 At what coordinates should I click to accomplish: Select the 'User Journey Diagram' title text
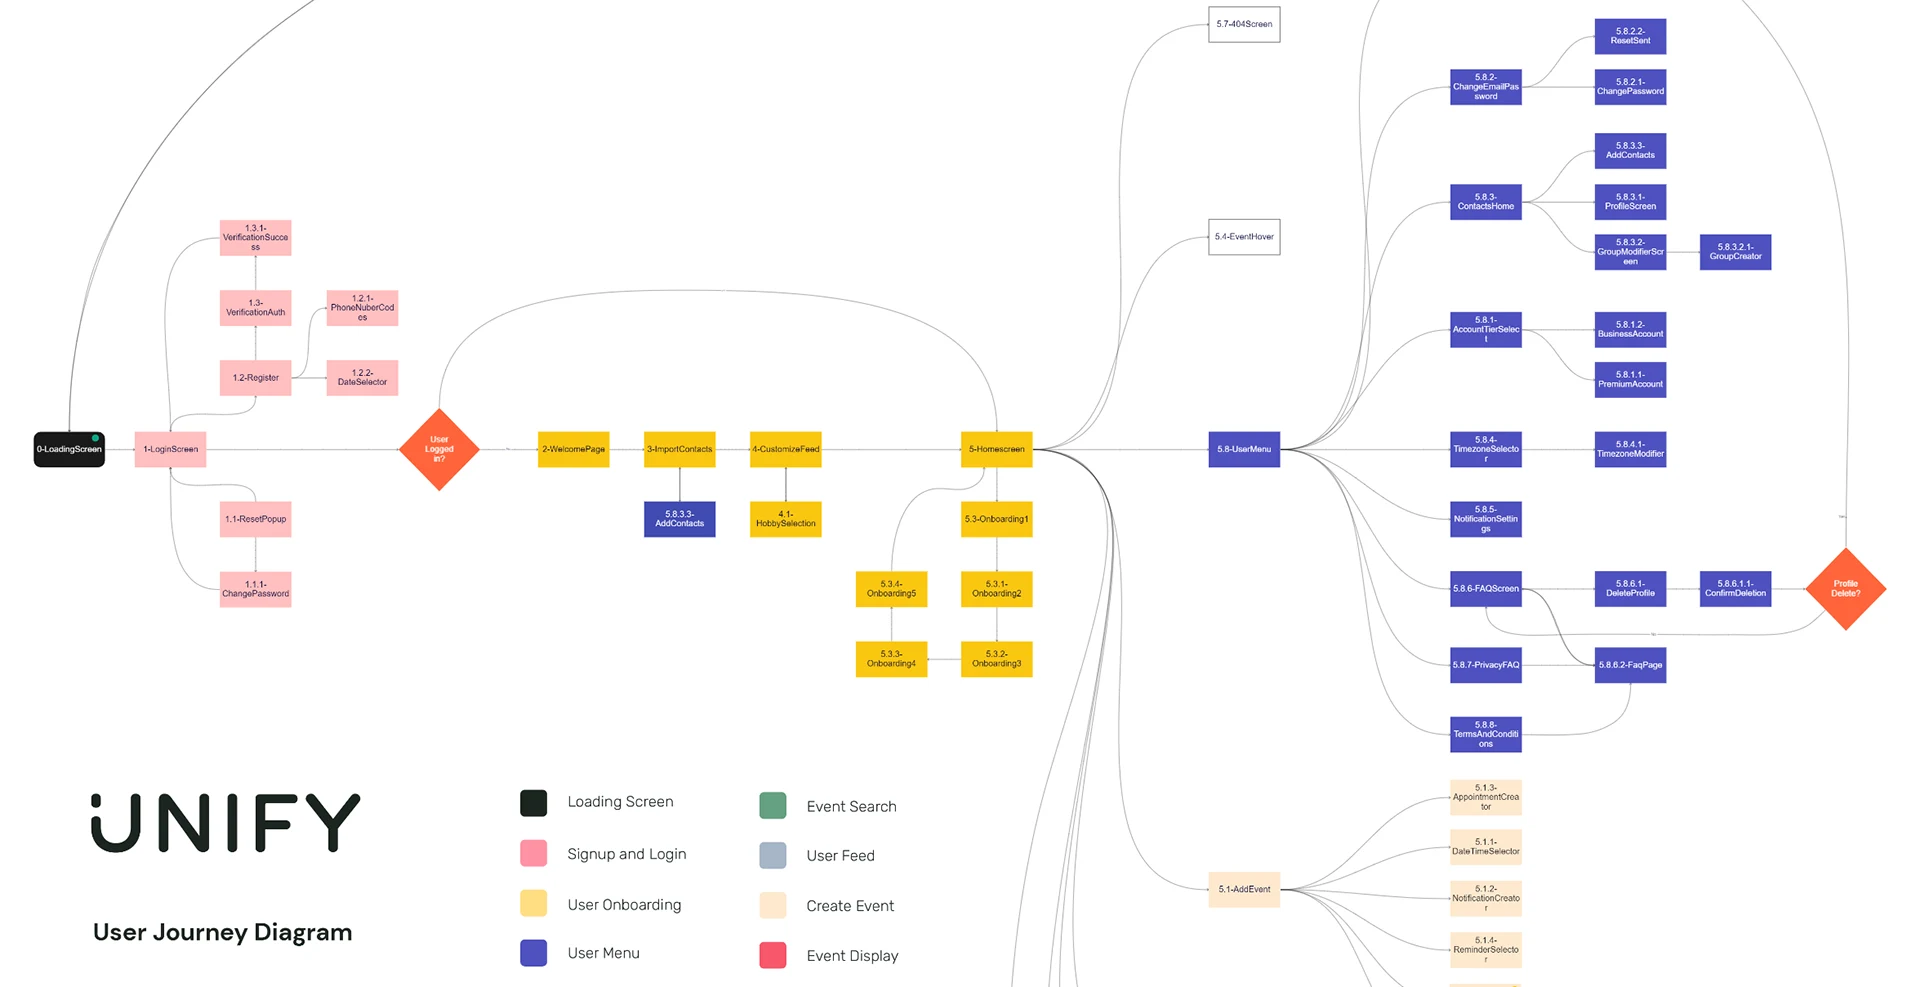tap(222, 932)
